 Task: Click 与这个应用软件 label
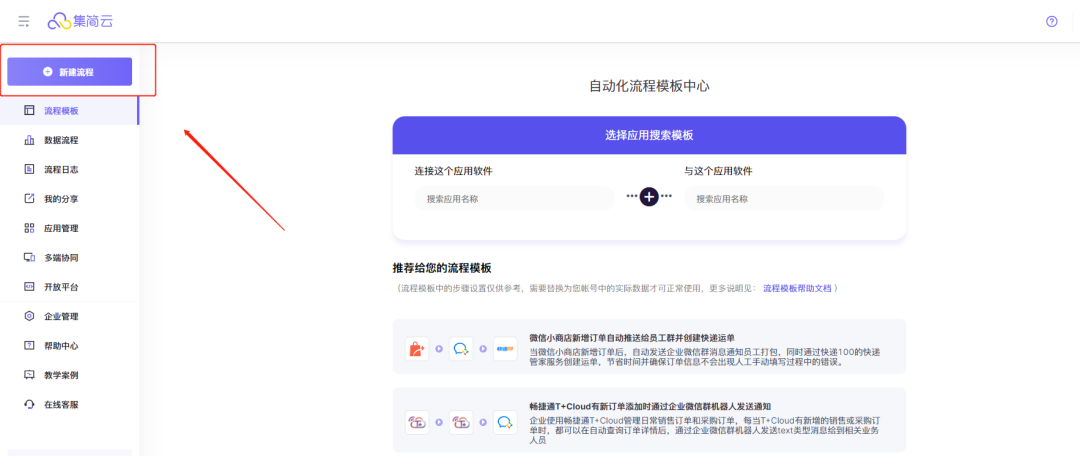tap(718, 171)
